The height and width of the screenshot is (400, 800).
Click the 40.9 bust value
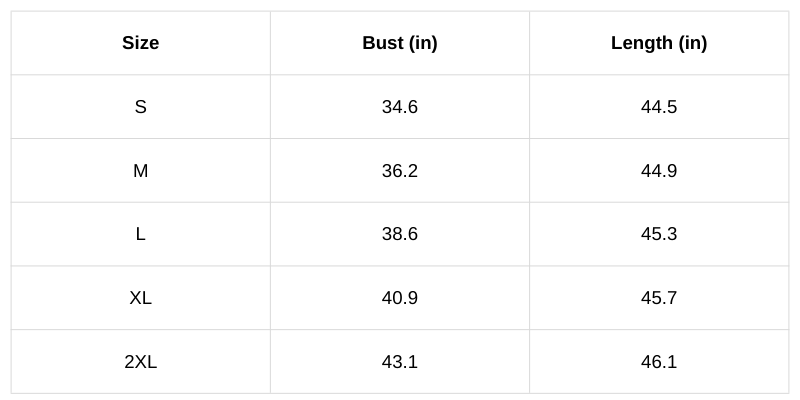(399, 298)
